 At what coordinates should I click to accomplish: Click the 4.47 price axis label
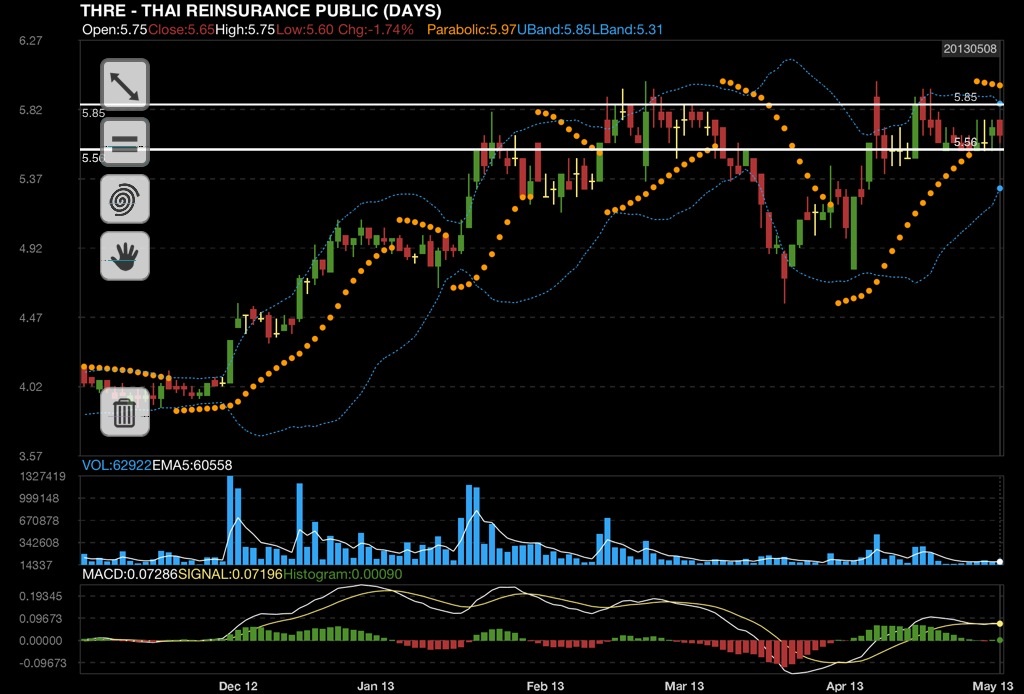[x=31, y=318]
